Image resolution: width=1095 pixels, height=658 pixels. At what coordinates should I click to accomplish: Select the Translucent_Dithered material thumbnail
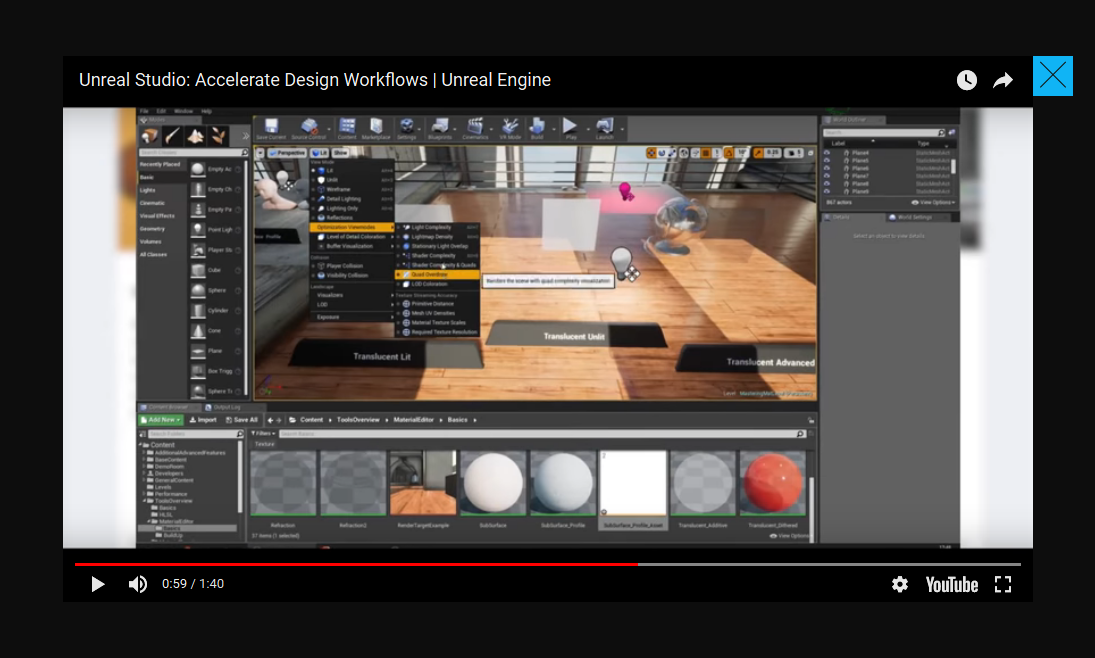771,483
